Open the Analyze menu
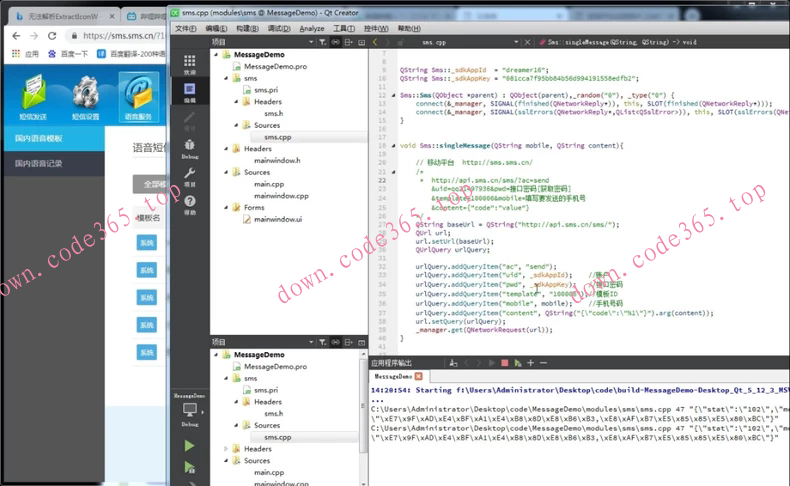 pyautogui.click(x=312, y=28)
